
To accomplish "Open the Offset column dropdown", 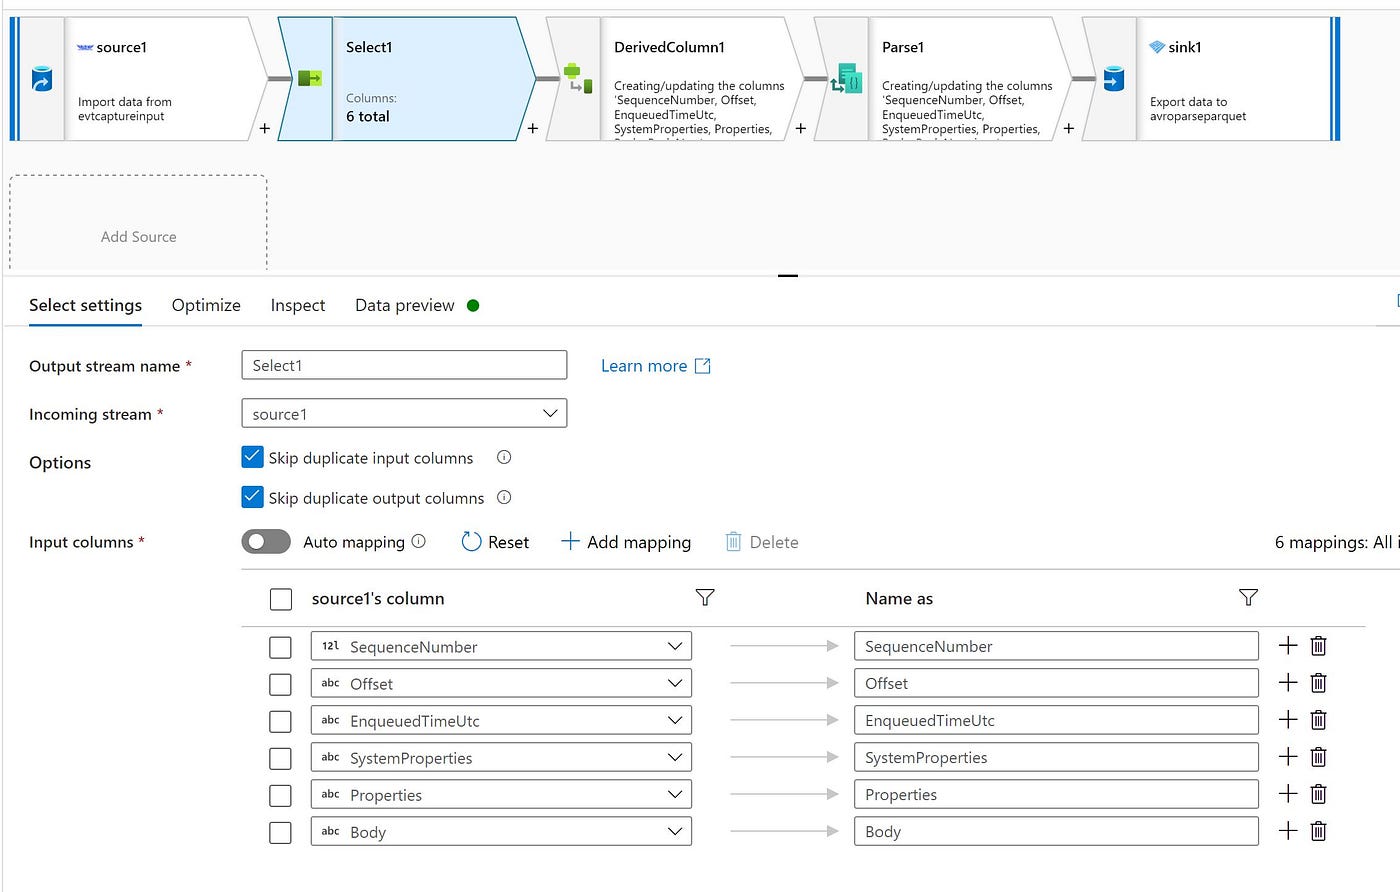I will click(676, 683).
